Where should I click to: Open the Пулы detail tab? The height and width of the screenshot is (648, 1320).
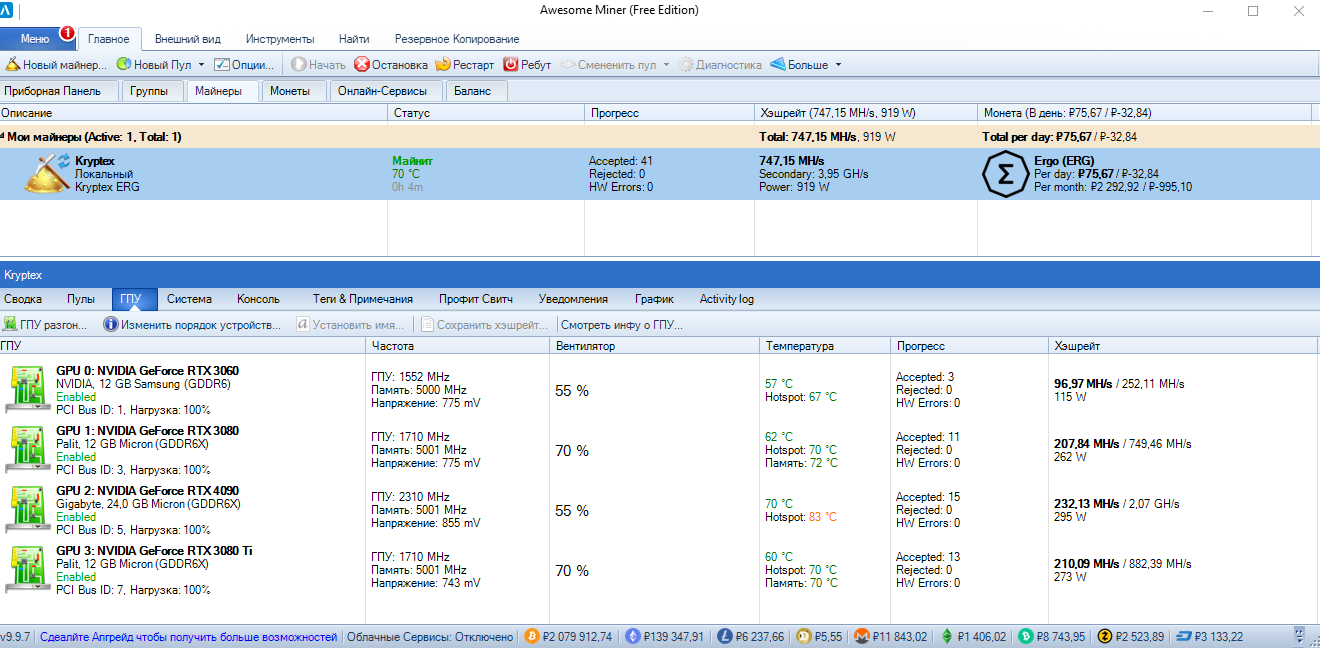(x=81, y=298)
